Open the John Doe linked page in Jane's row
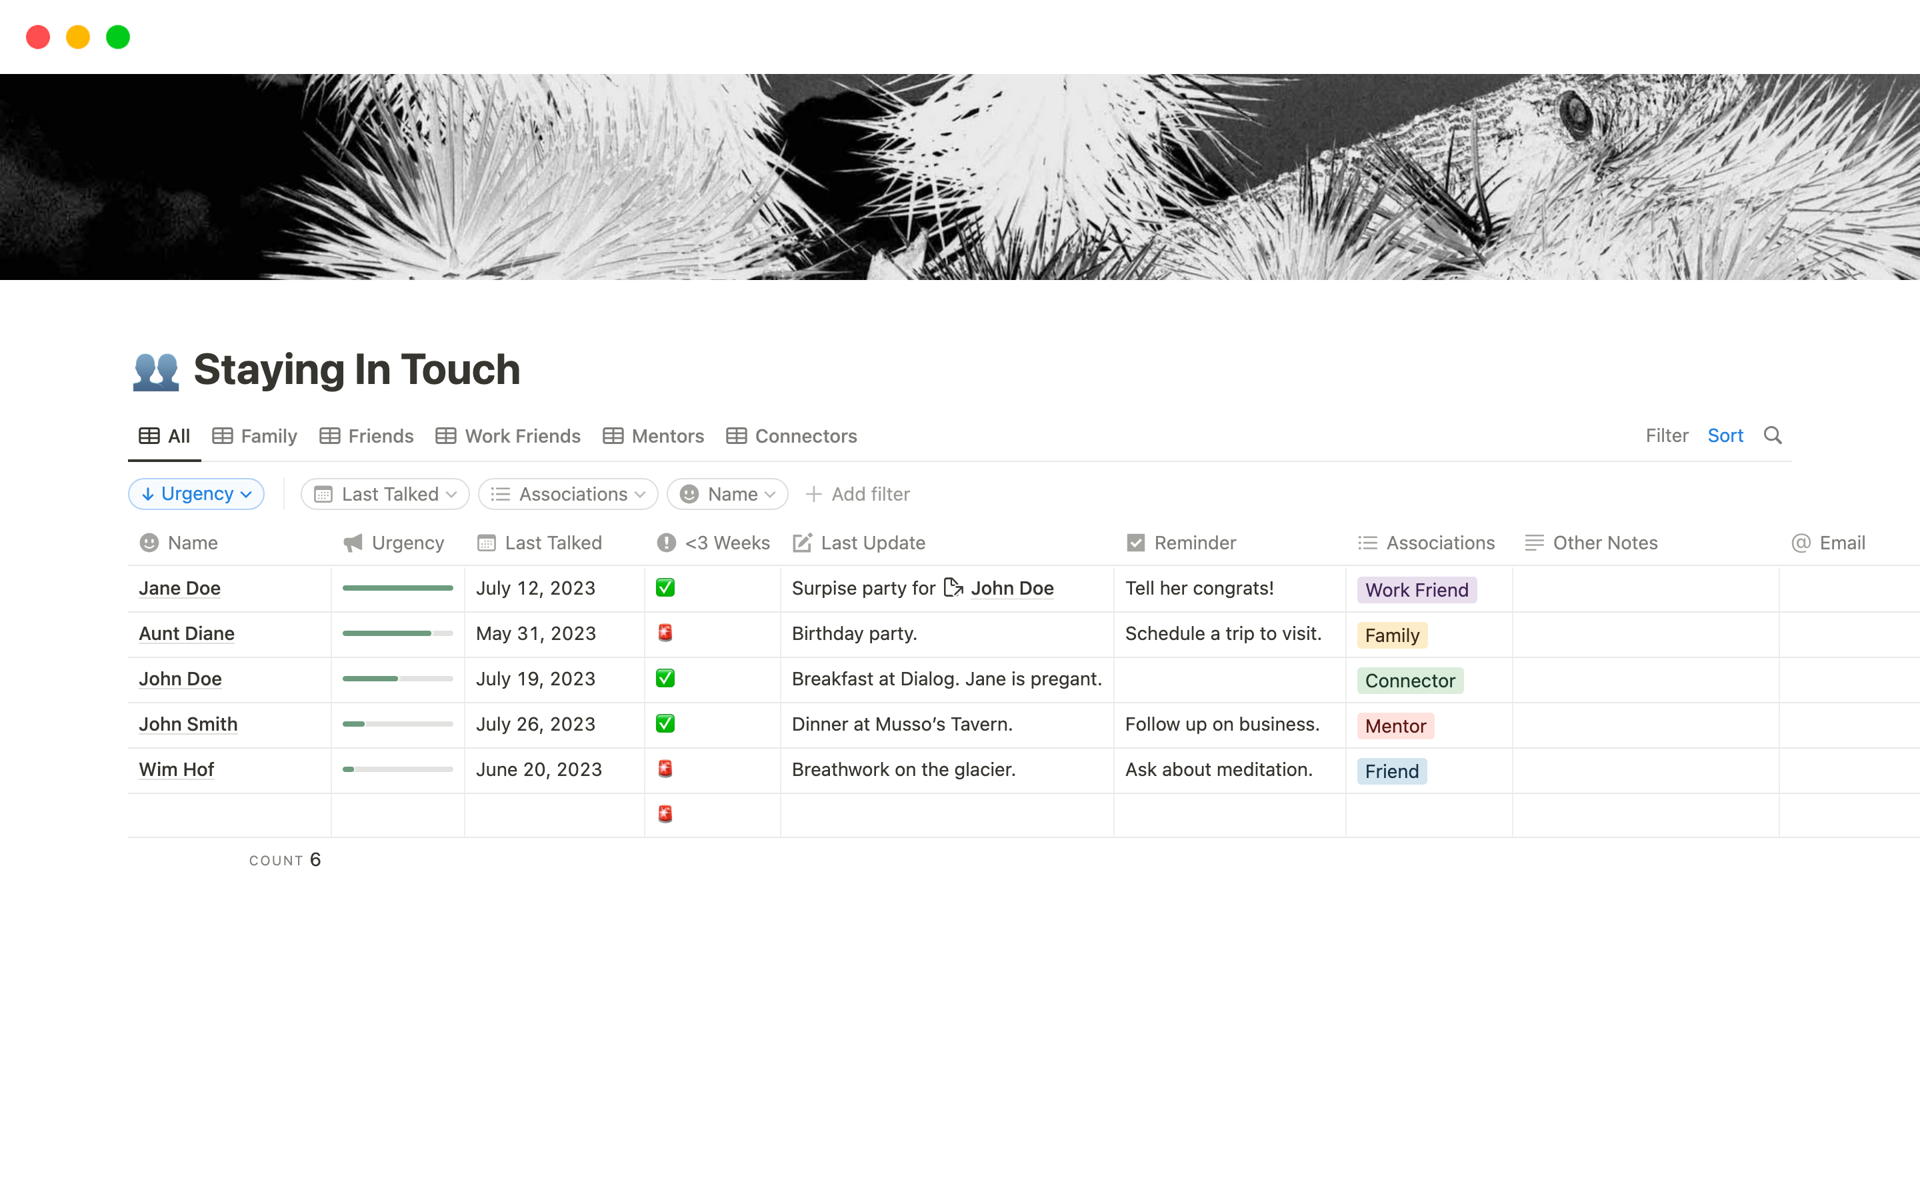The image size is (1920, 1200). [x=1011, y=588]
